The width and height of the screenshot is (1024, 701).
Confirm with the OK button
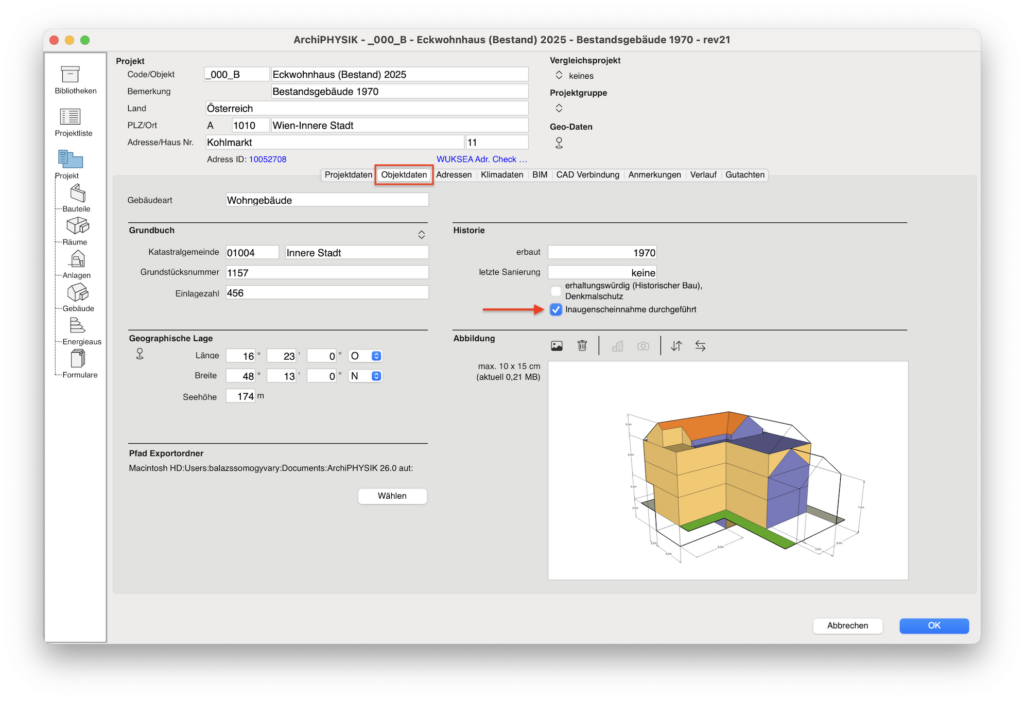(x=934, y=626)
